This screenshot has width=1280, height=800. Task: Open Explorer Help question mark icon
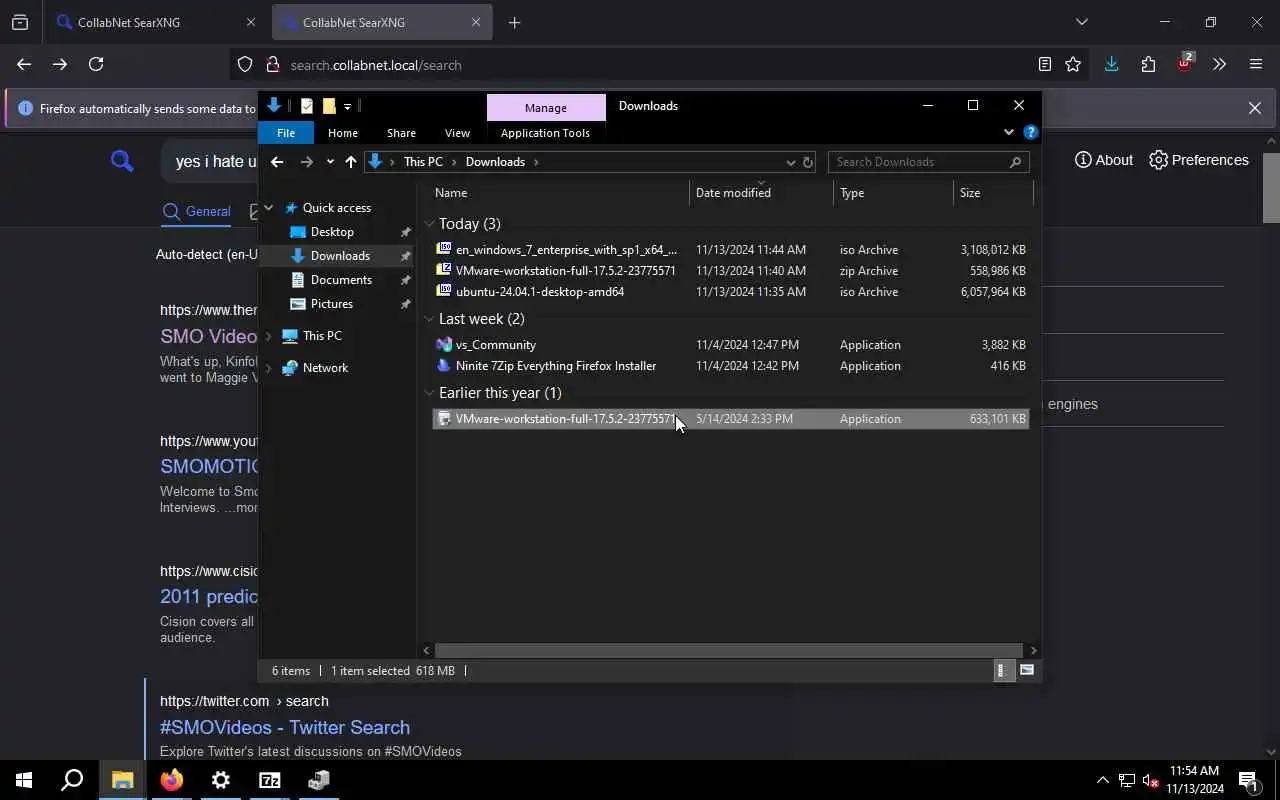pyautogui.click(x=1030, y=132)
